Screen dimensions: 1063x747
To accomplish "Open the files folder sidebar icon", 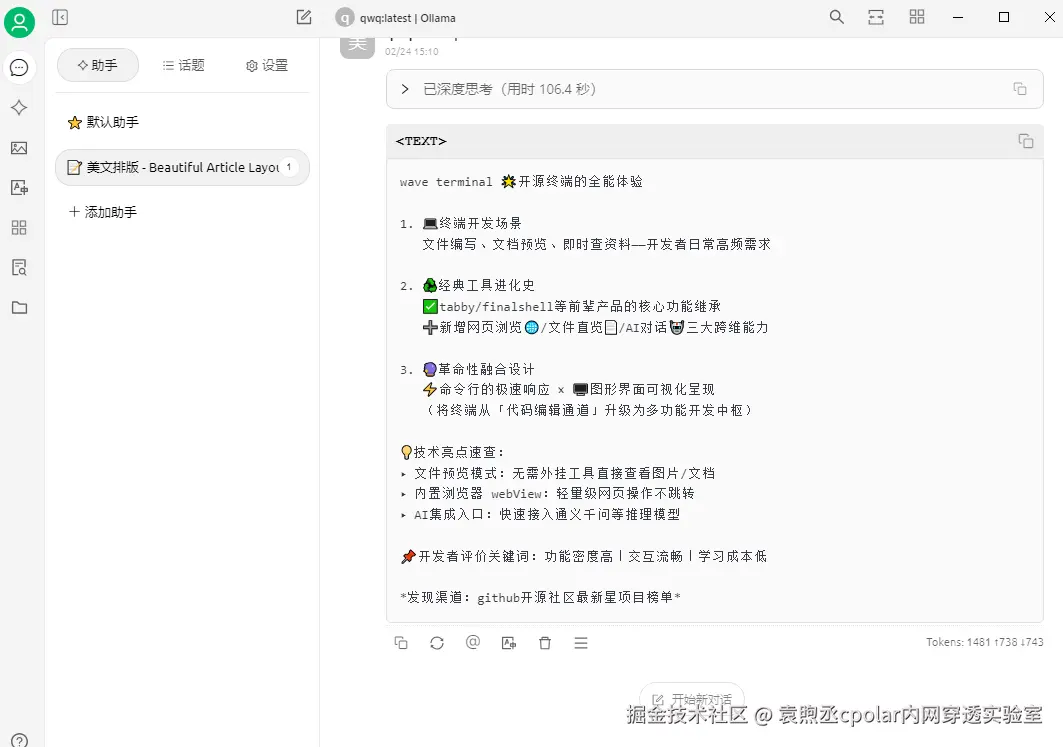I will pyautogui.click(x=19, y=308).
